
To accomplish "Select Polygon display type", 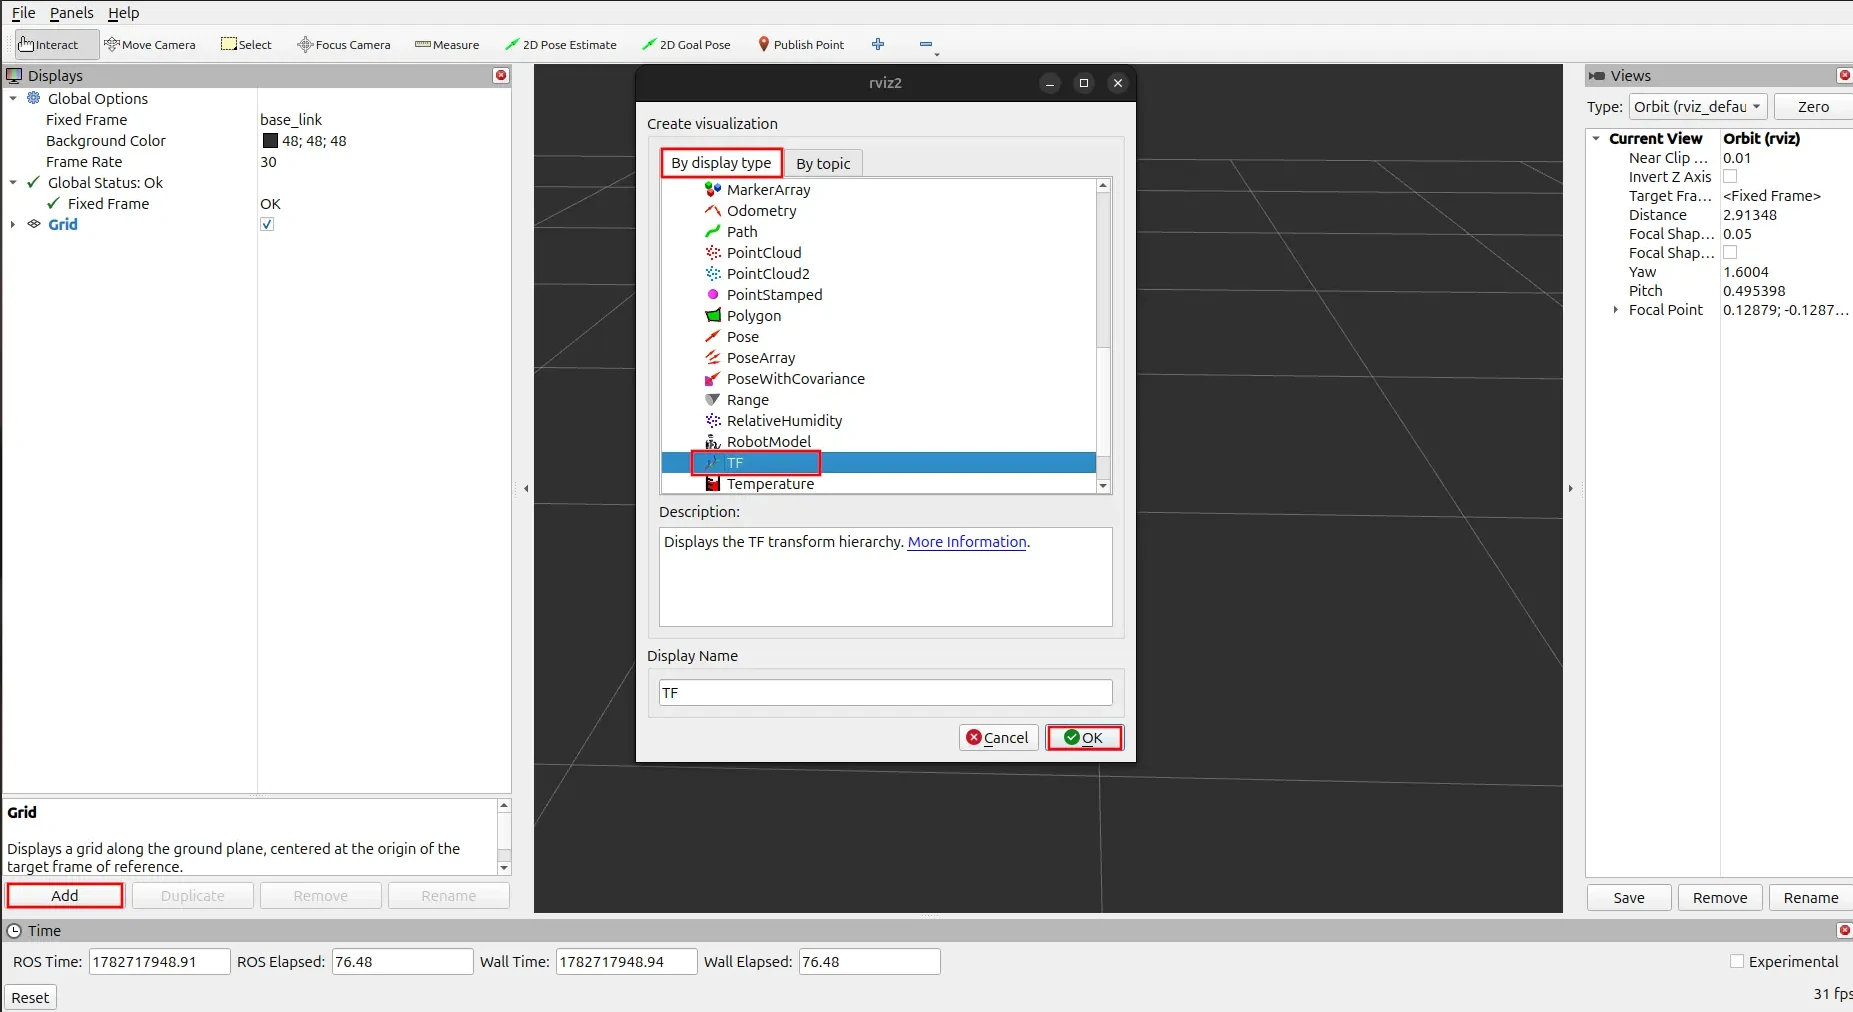I will (754, 316).
